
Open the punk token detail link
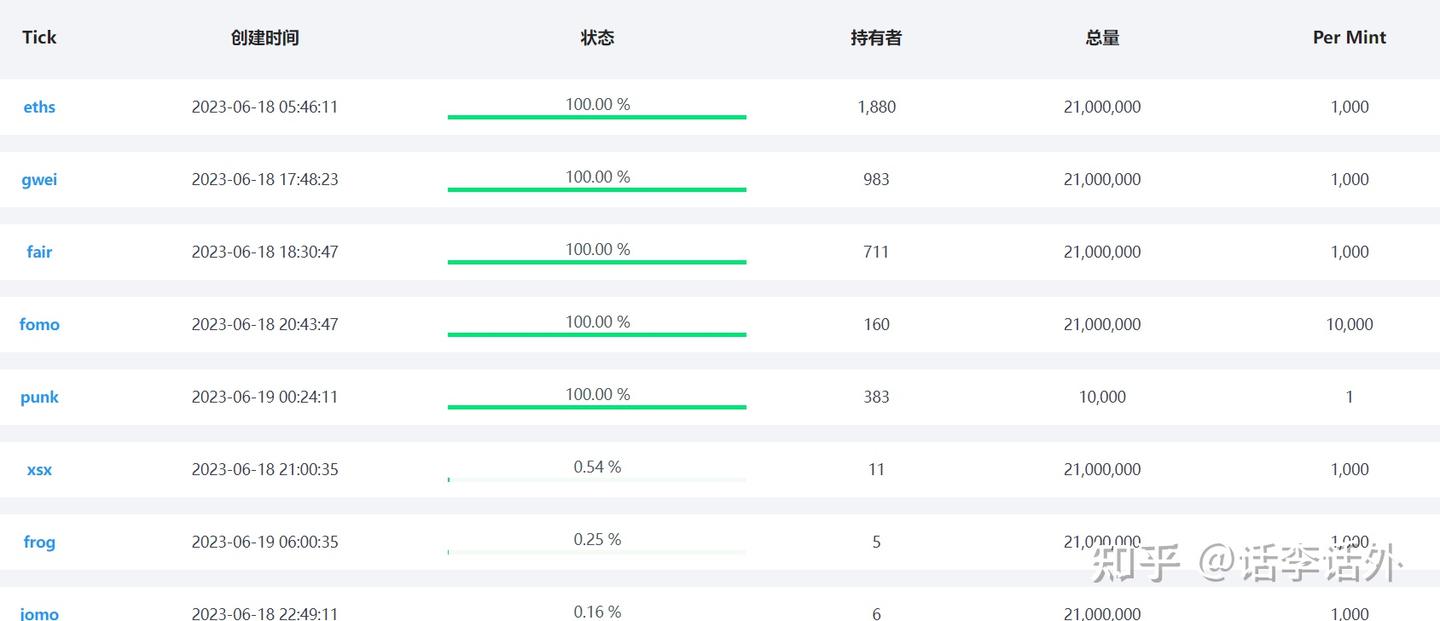(x=39, y=396)
